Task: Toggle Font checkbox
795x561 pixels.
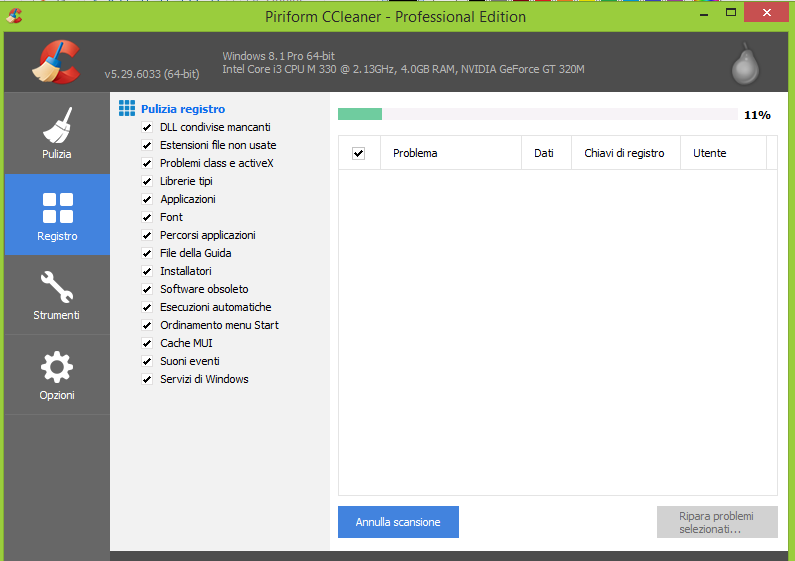Action: [x=147, y=217]
